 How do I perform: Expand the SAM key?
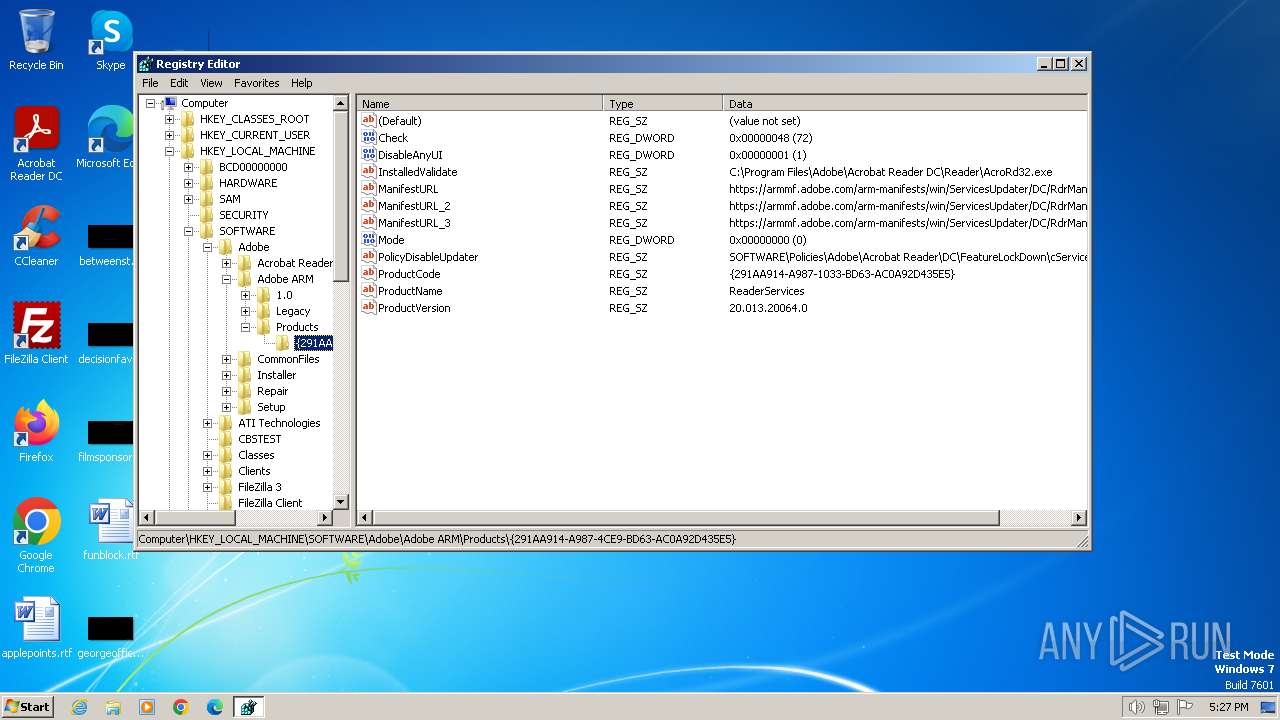(189, 199)
